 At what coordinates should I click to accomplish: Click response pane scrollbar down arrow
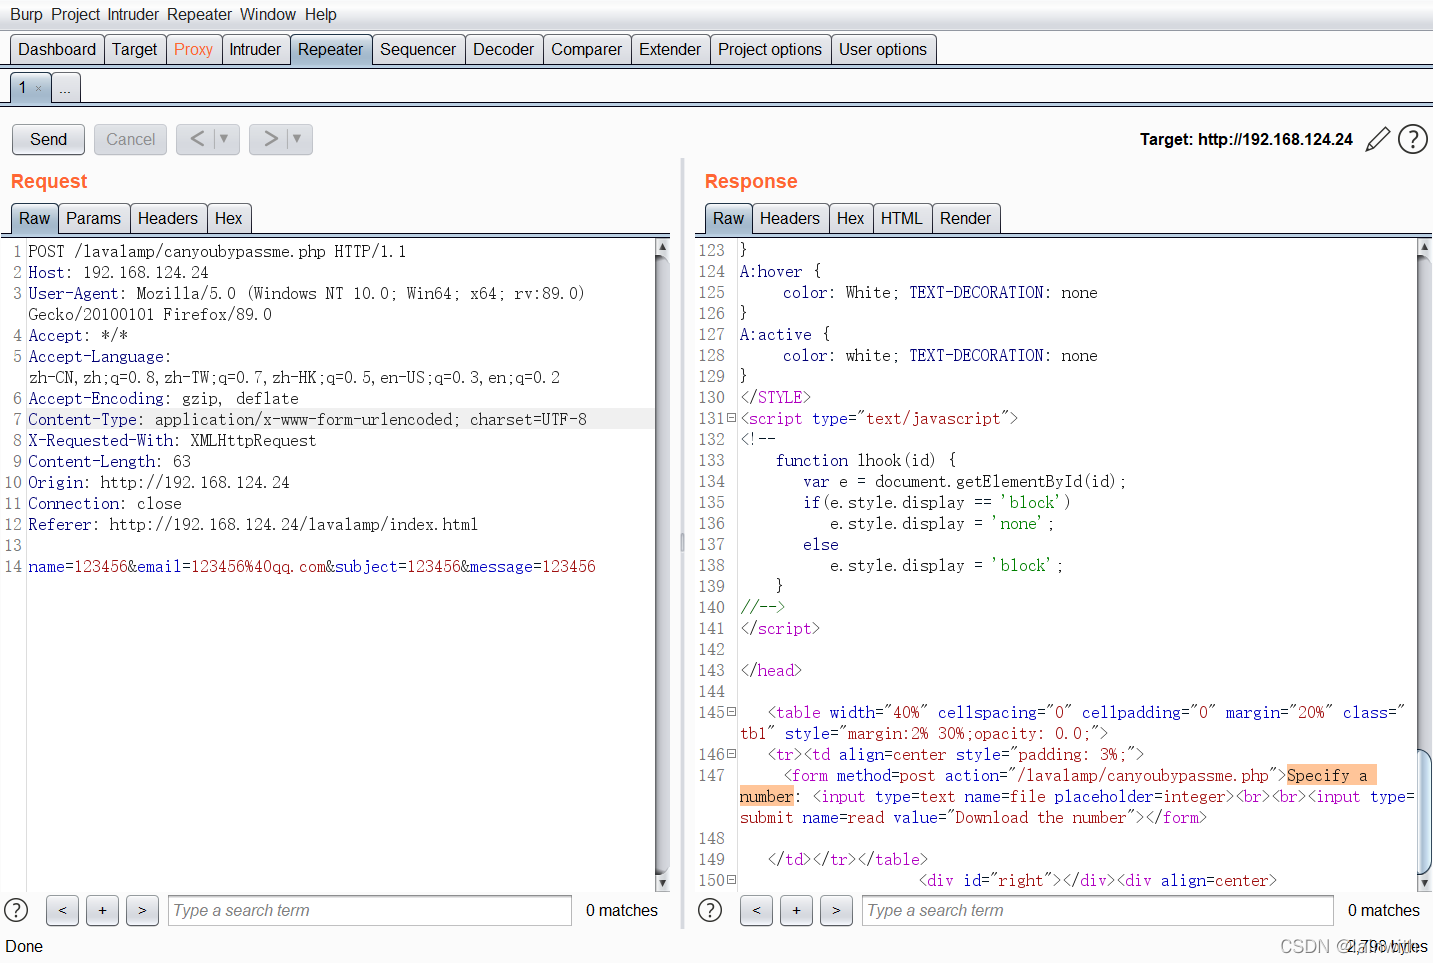[x=1425, y=883]
